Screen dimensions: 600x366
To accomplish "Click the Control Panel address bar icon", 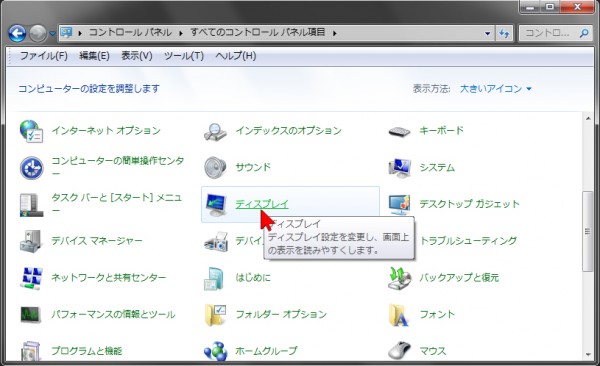I will (x=66, y=33).
